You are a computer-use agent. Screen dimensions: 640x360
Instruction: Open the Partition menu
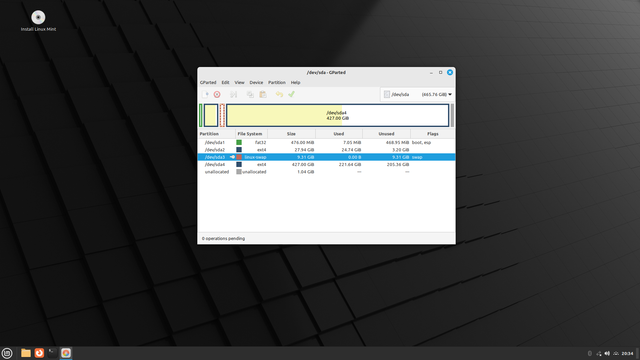[277, 82]
